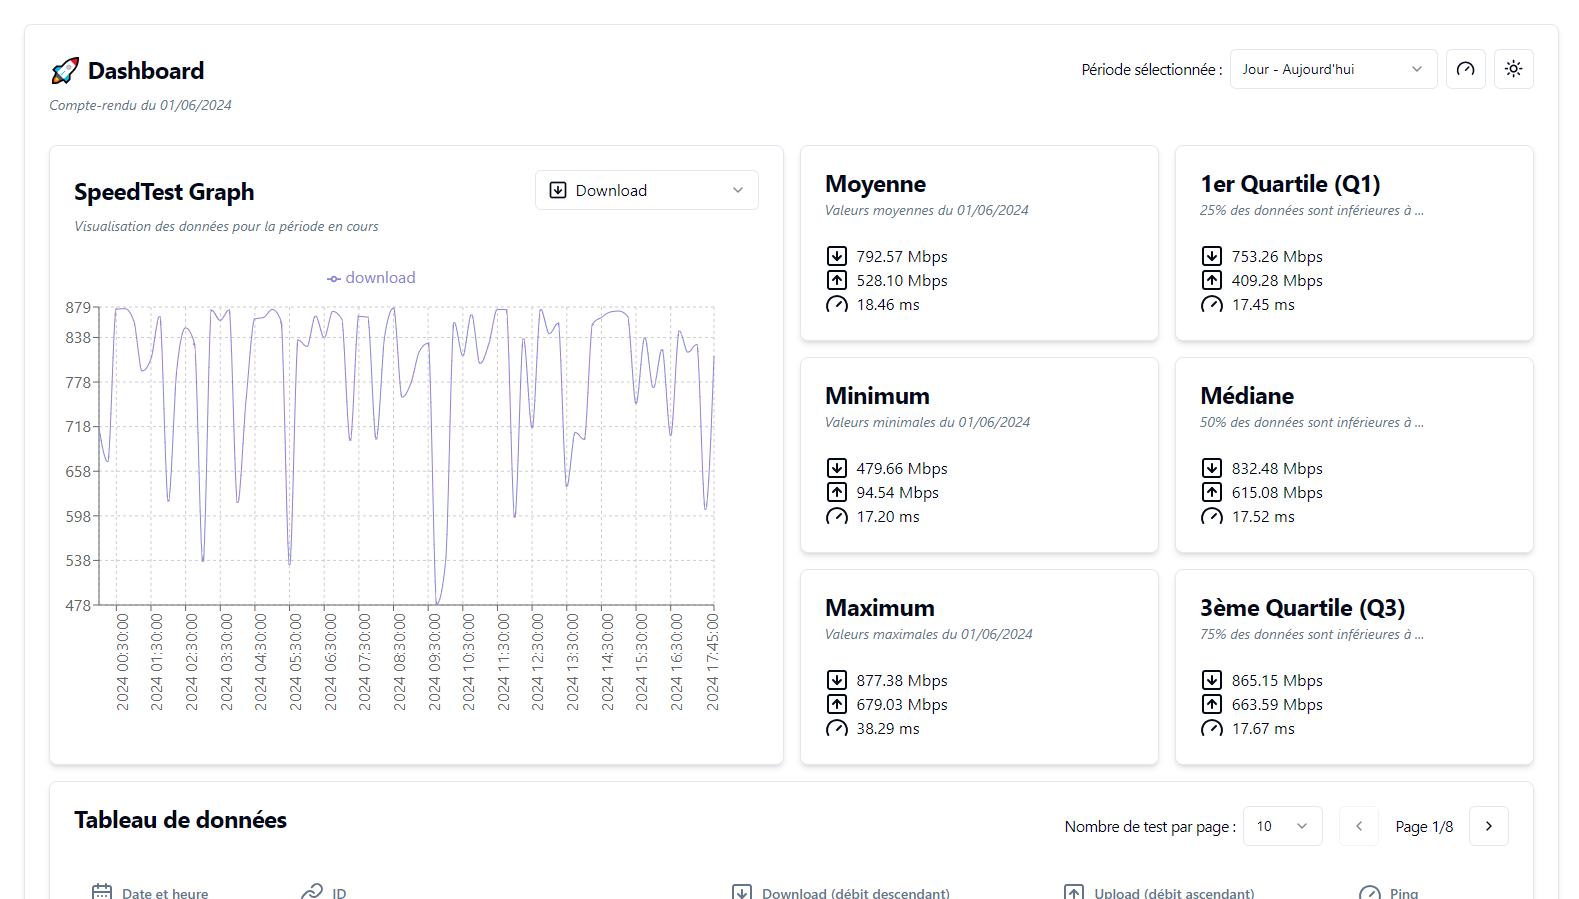1579x899 pixels.
Task: Click the '18.46 ms' average ping value
Action: tap(888, 304)
